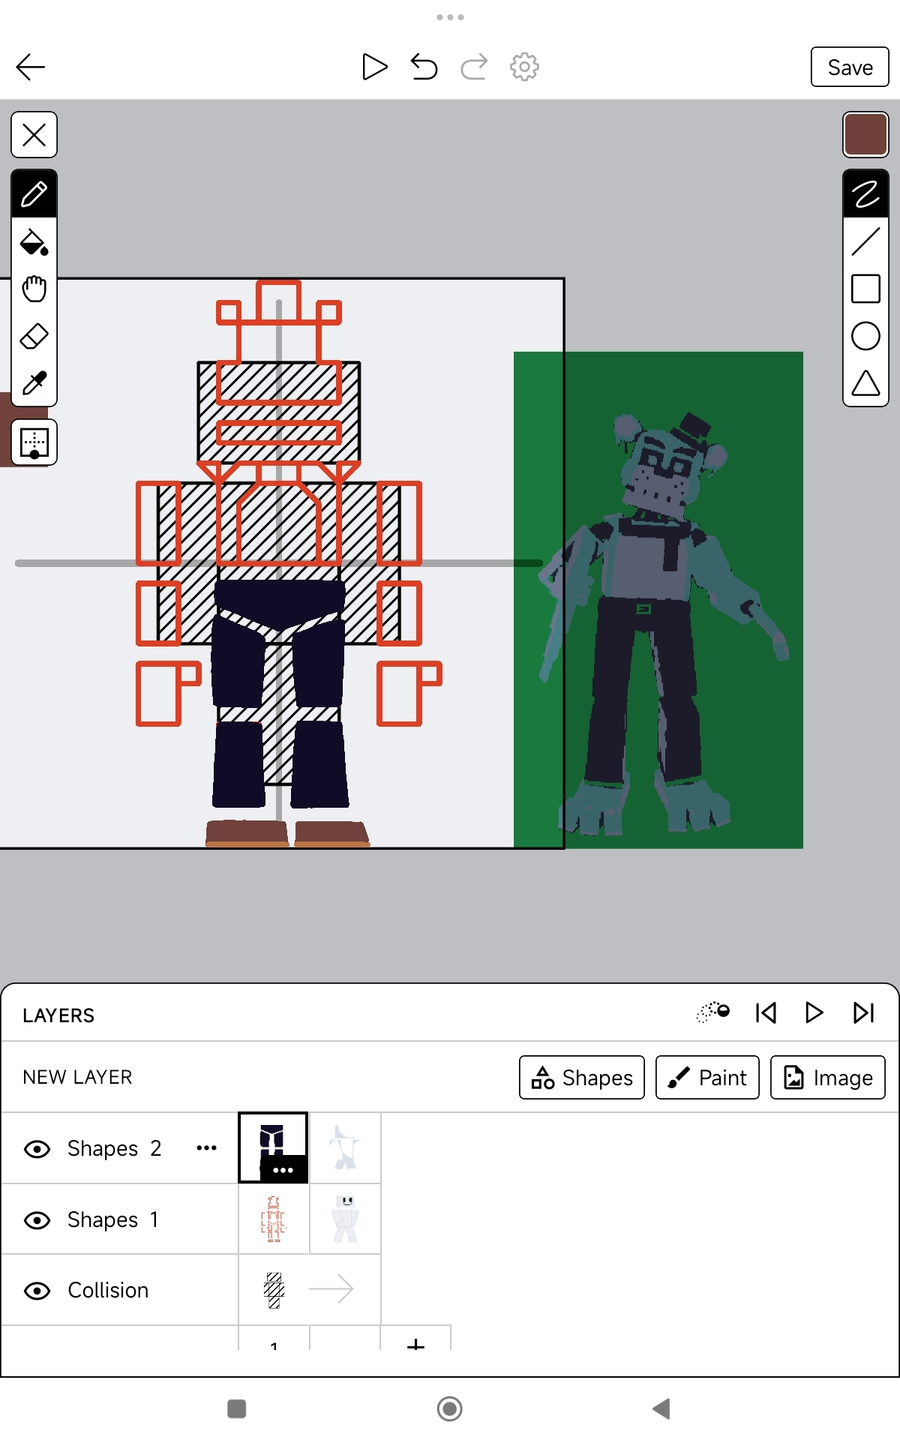Add a new Shapes layer
900x1440 pixels.
tap(582, 1077)
